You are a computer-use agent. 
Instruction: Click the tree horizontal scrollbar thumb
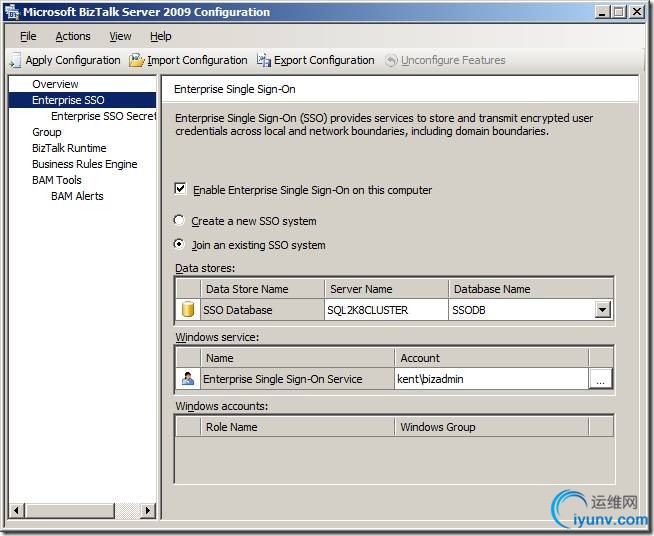[x=69, y=510]
